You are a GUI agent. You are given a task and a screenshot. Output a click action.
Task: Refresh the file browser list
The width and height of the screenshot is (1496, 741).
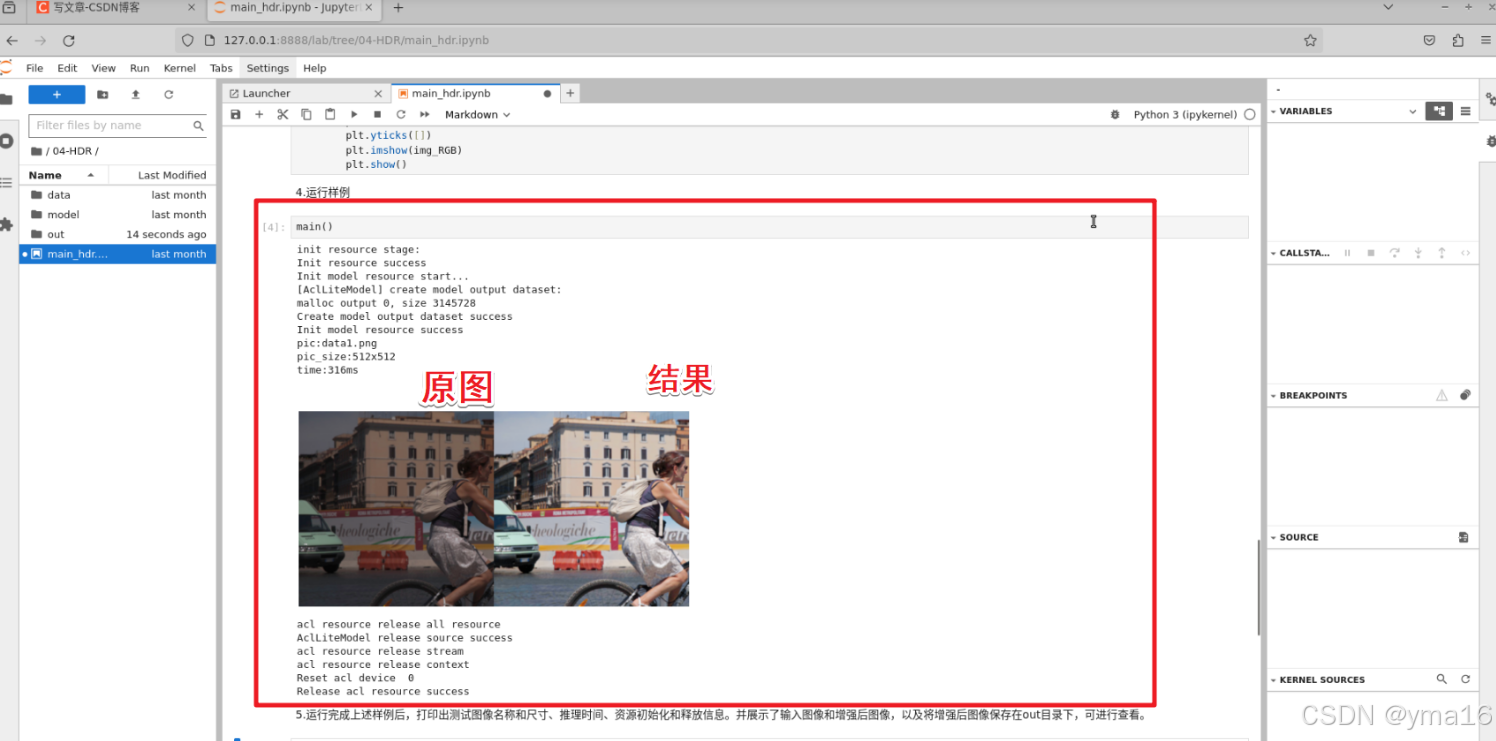169,94
